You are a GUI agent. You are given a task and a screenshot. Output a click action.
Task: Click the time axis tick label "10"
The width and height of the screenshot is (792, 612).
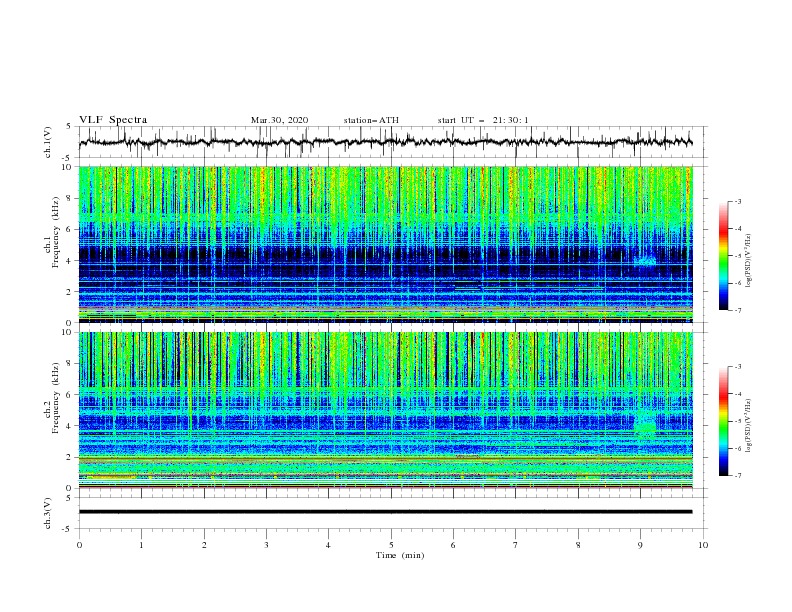(x=703, y=545)
